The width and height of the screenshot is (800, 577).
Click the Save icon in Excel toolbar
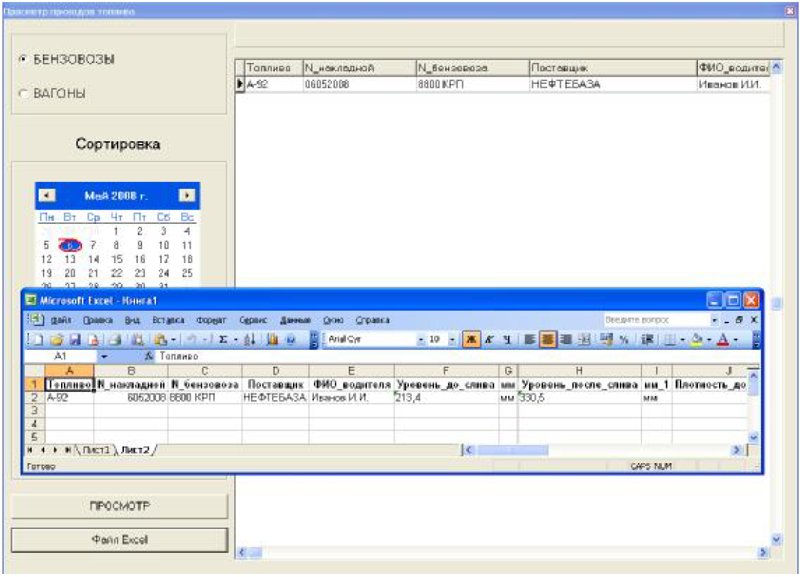[x=76, y=340]
